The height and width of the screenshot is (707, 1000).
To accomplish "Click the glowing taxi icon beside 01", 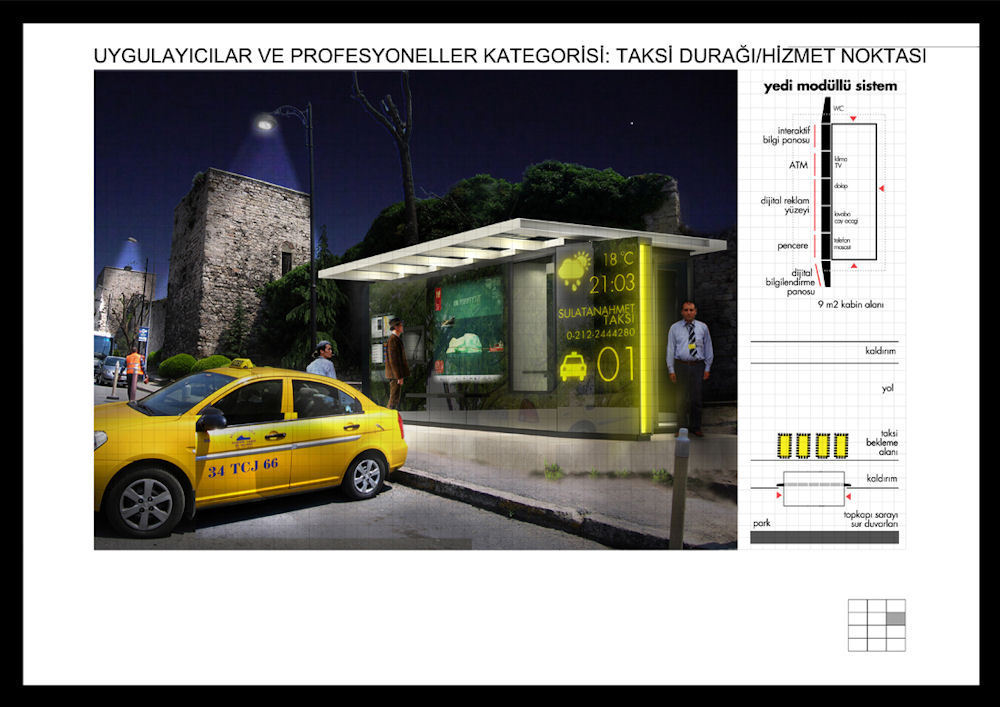I will (x=573, y=368).
